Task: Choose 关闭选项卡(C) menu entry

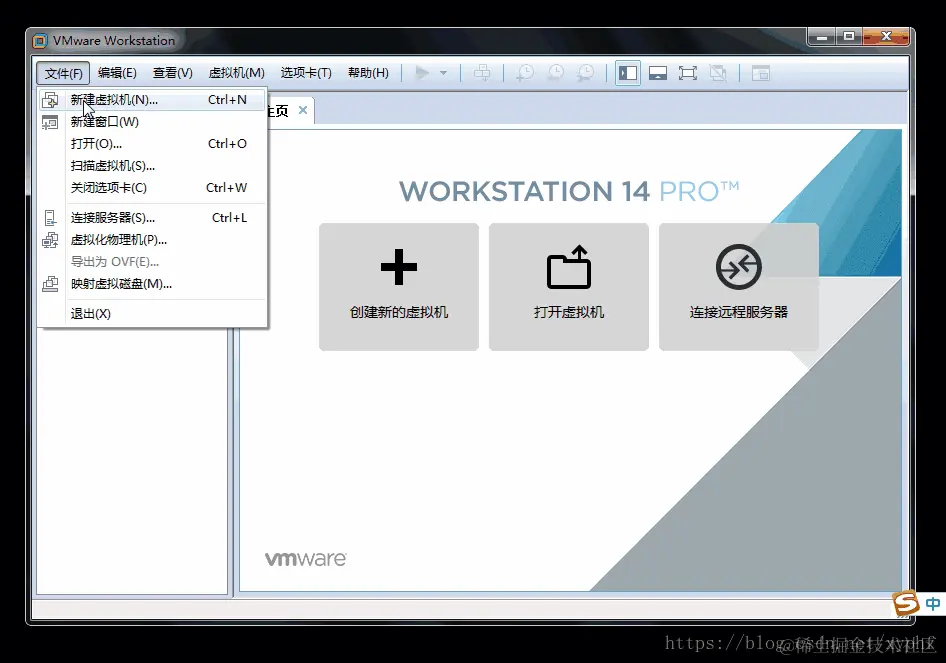Action: [152, 188]
